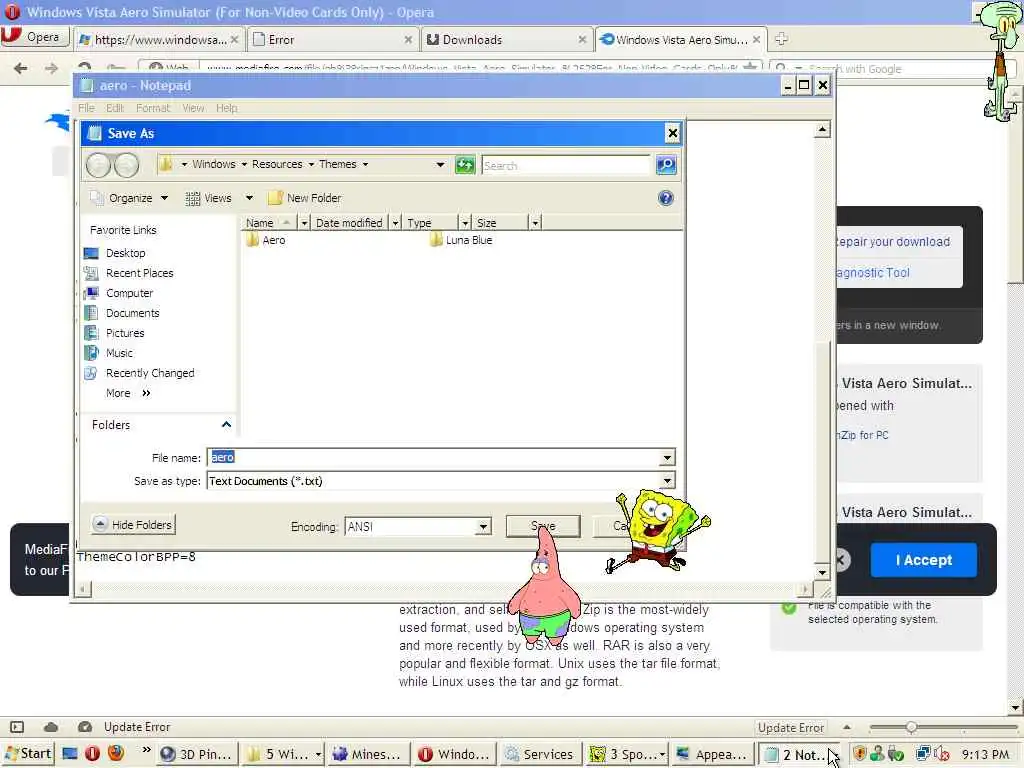1024x768 pixels.
Task: Switch to the Downloads tab in Opera
Action: [506, 39]
